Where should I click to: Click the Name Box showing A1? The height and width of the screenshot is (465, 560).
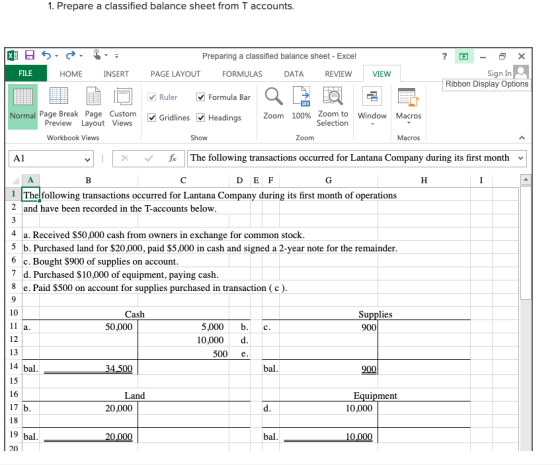click(46, 159)
